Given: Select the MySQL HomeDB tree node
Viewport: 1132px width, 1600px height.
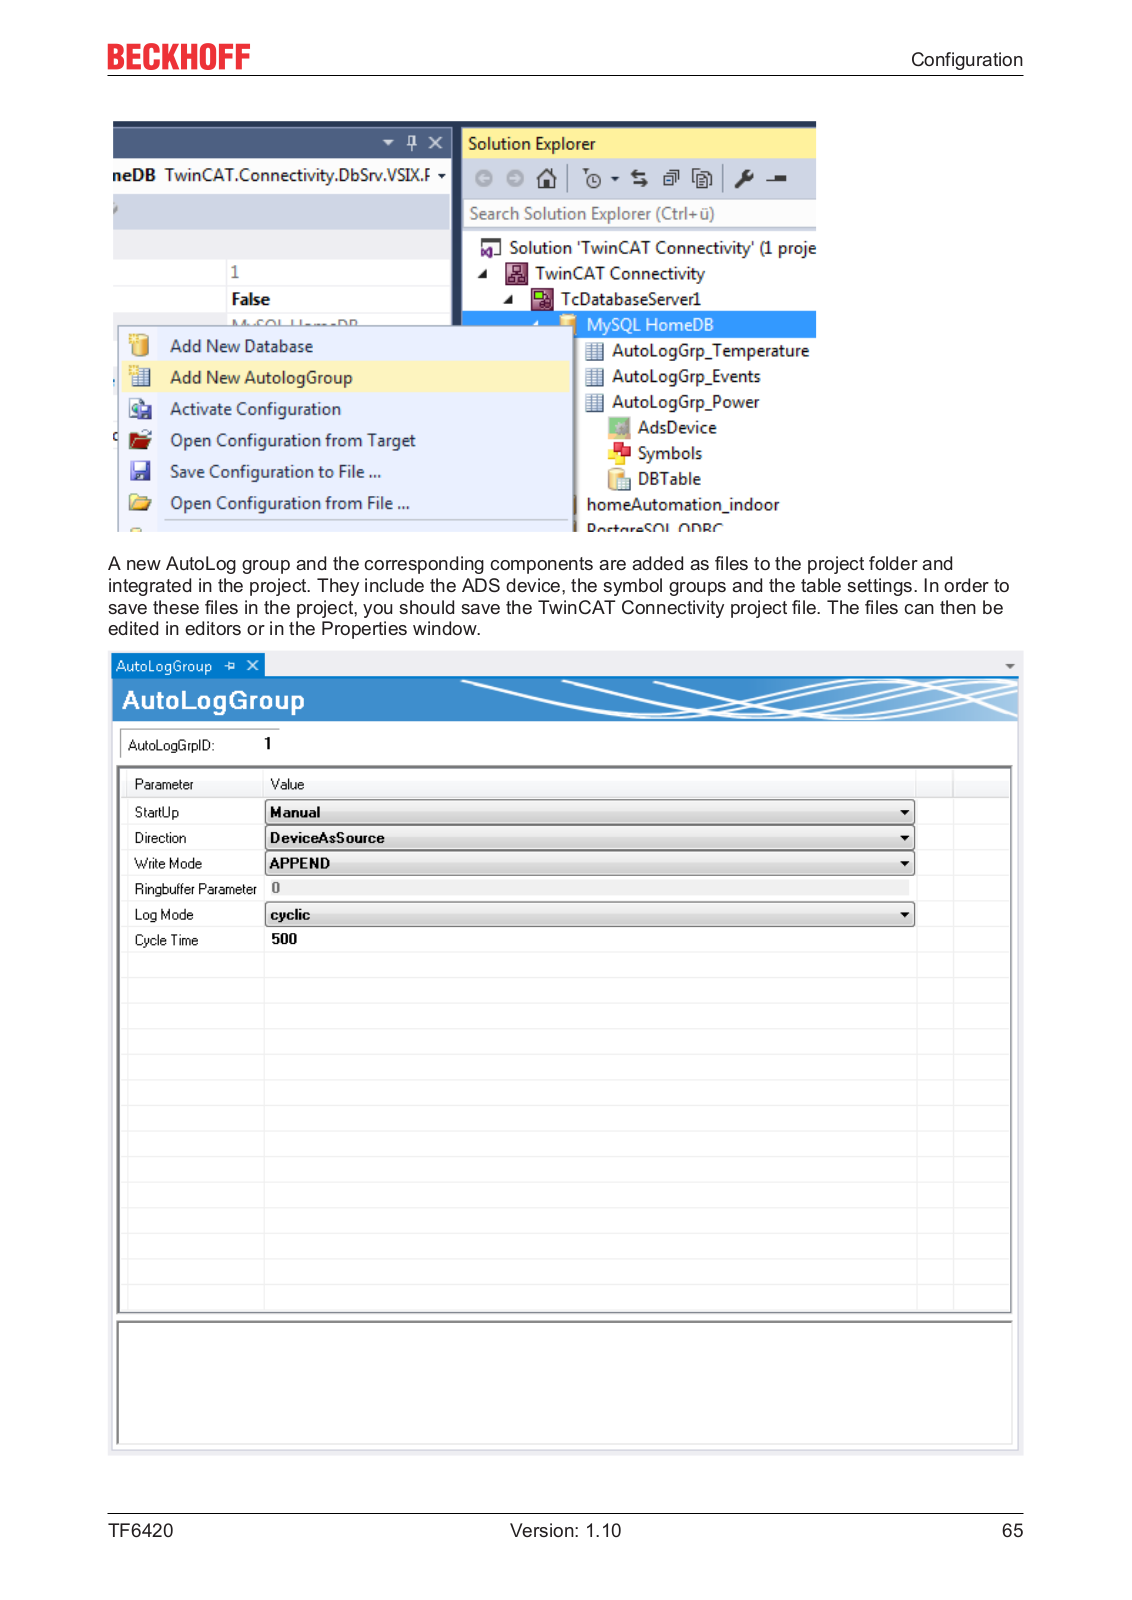Looking at the screenshot, I should tap(650, 325).
